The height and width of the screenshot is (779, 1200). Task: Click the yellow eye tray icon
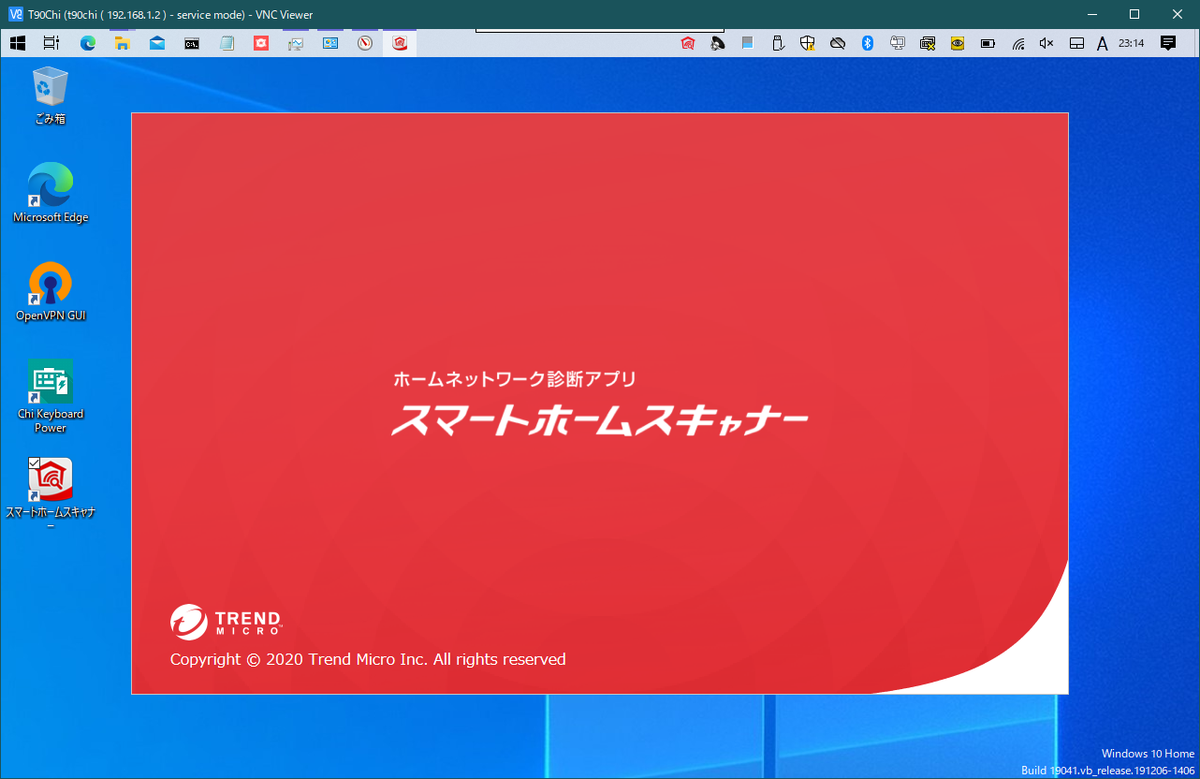957,43
